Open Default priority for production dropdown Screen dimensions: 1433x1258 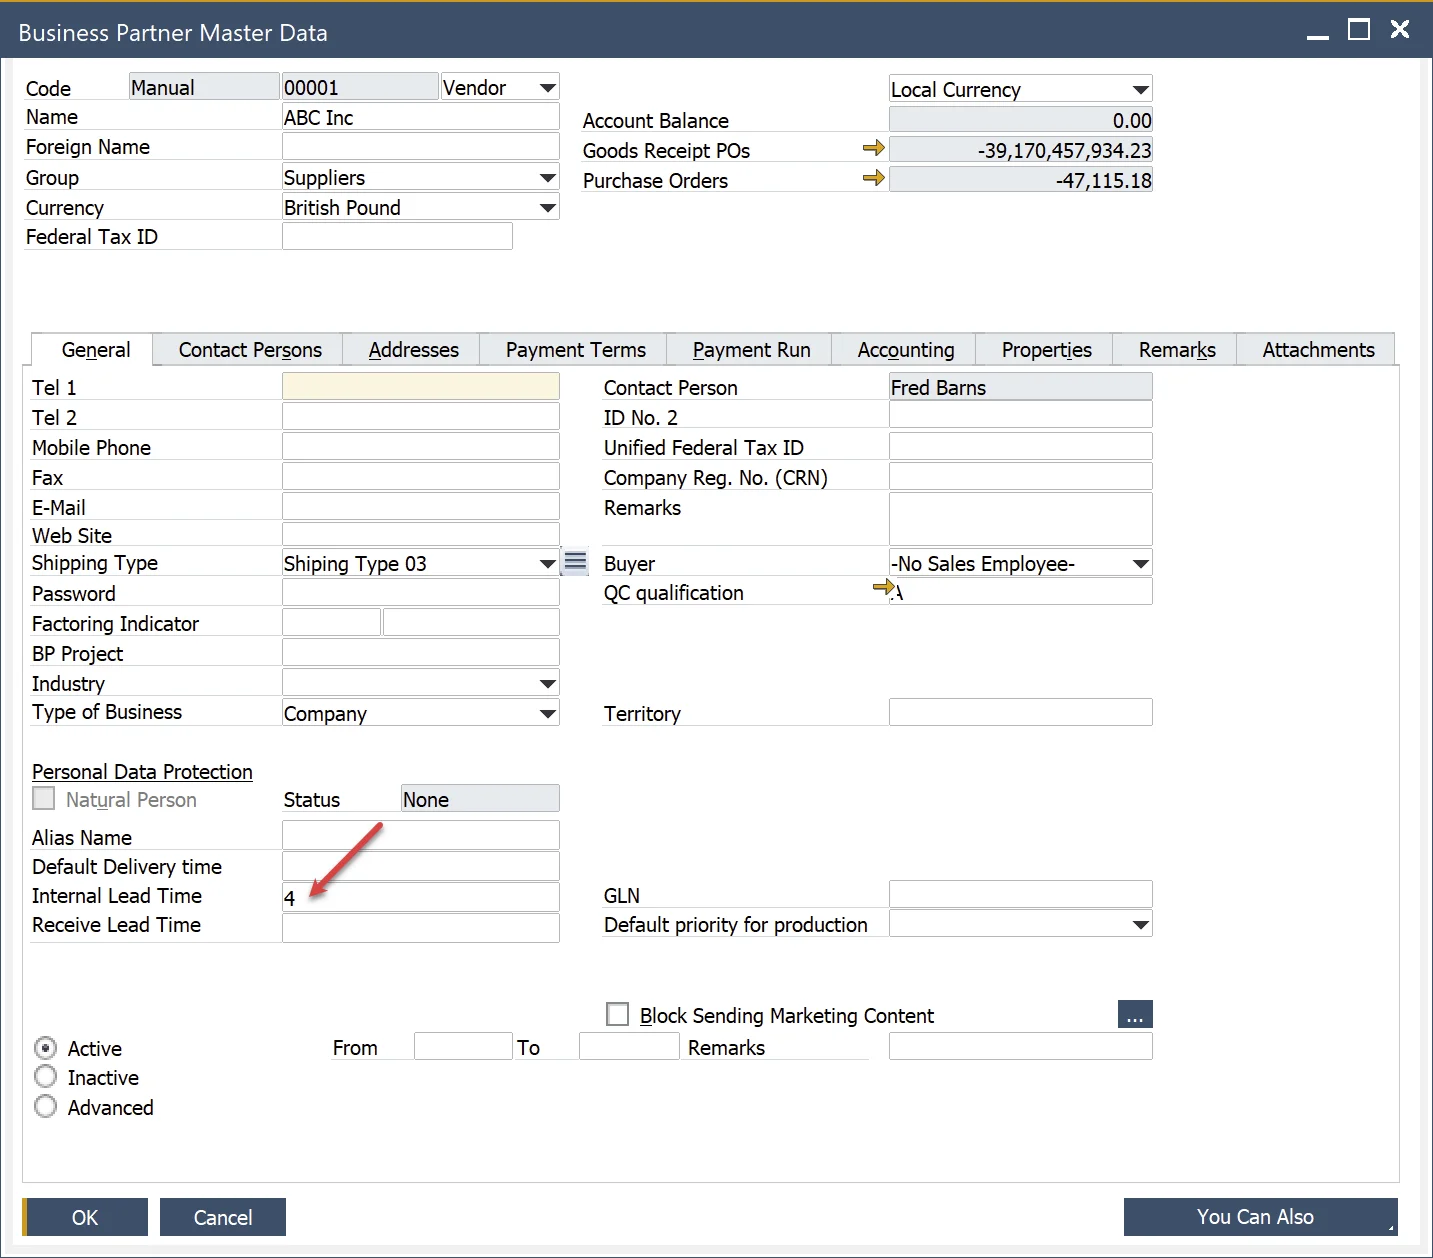point(1140,925)
